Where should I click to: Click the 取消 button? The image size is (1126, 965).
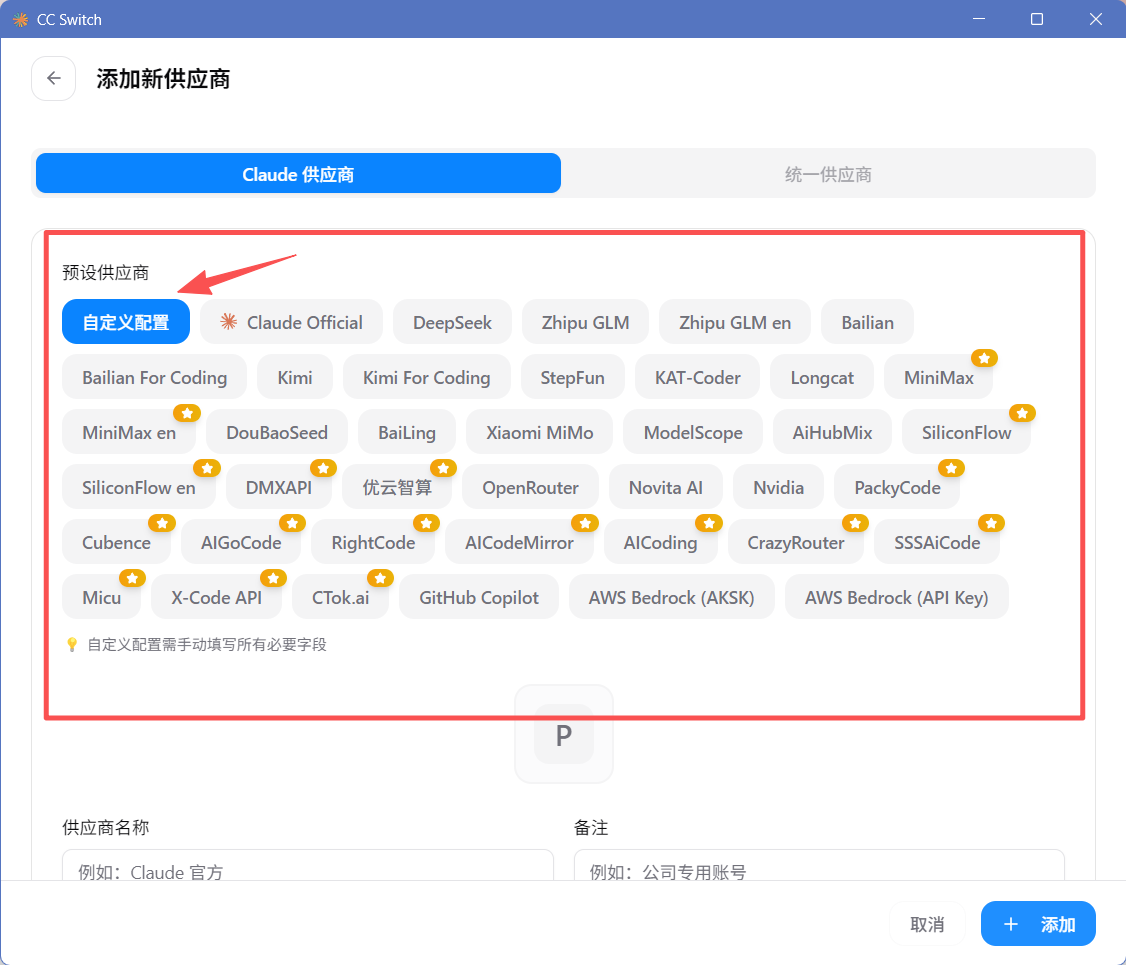pyautogui.click(x=927, y=924)
